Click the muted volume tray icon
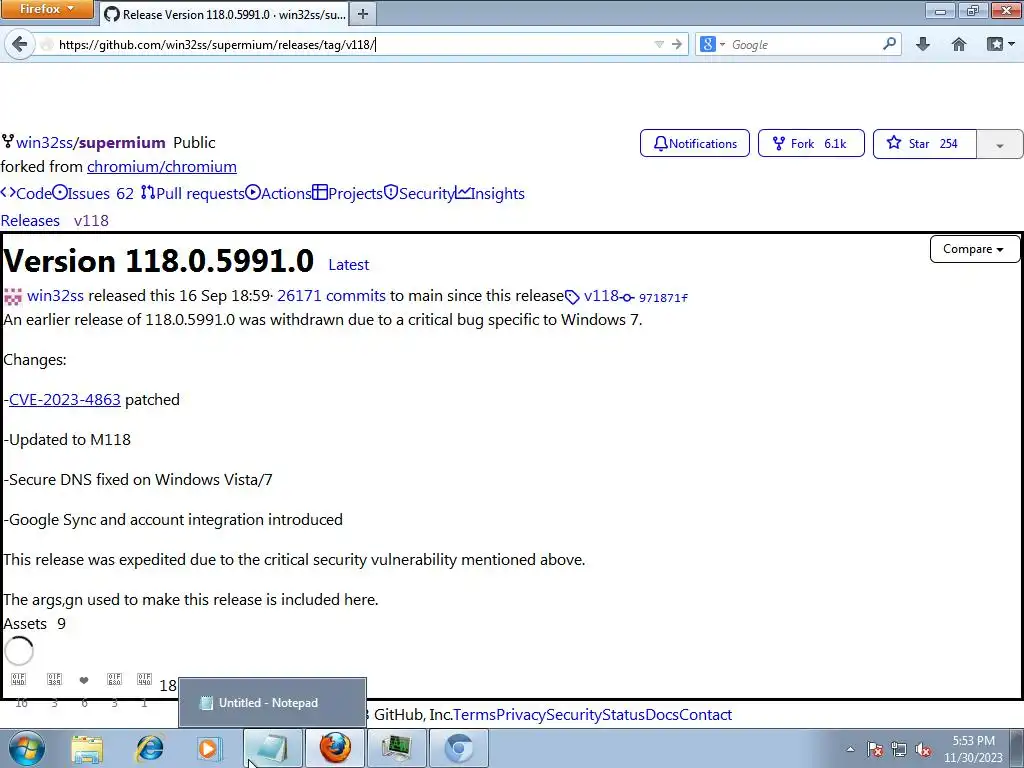The image size is (1024, 768). pyautogui.click(x=923, y=749)
